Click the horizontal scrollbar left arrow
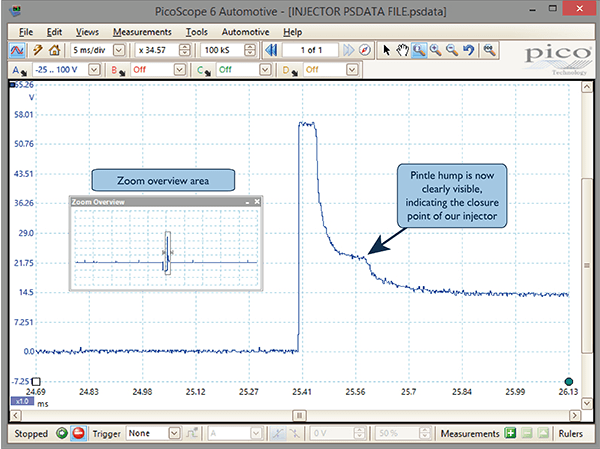This screenshot has width=600, height=449. click(15, 415)
